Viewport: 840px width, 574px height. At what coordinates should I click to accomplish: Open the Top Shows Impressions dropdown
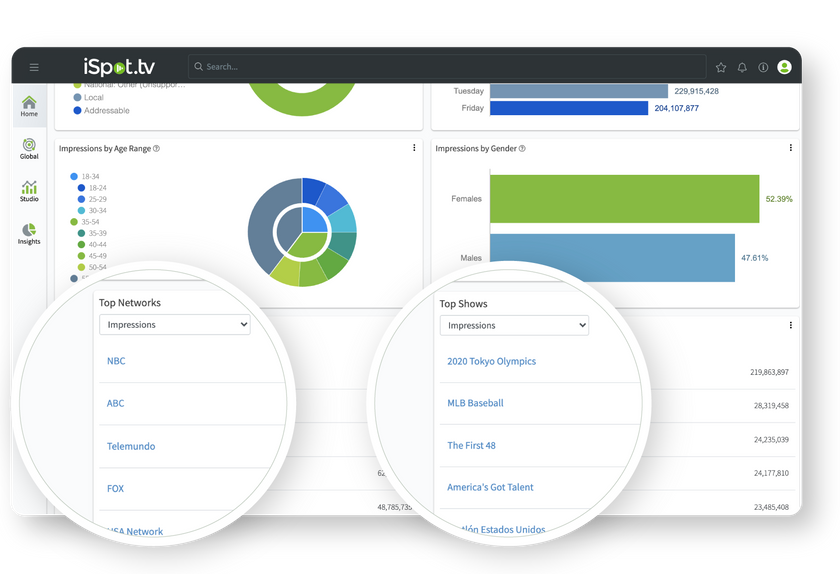tap(514, 326)
